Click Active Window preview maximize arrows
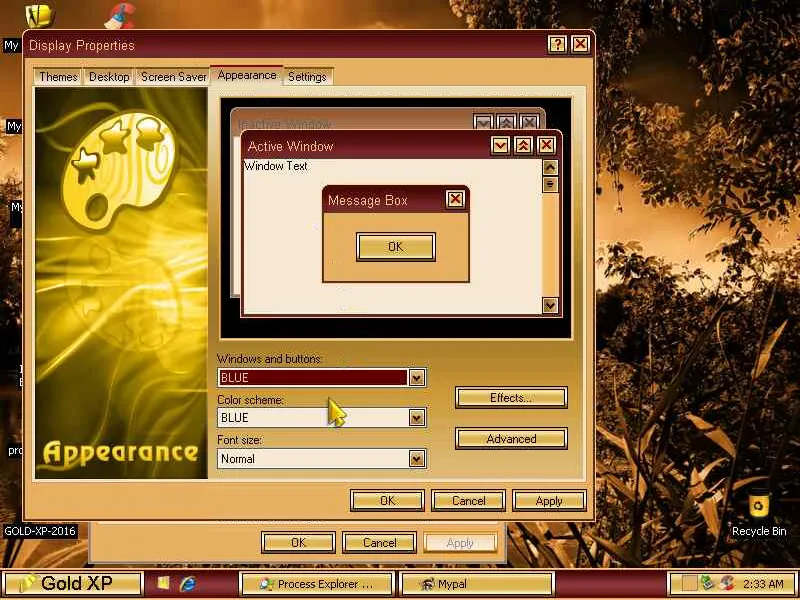Image resolution: width=800 pixels, height=600 pixels. pyautogui.click(x=523, y=145)
